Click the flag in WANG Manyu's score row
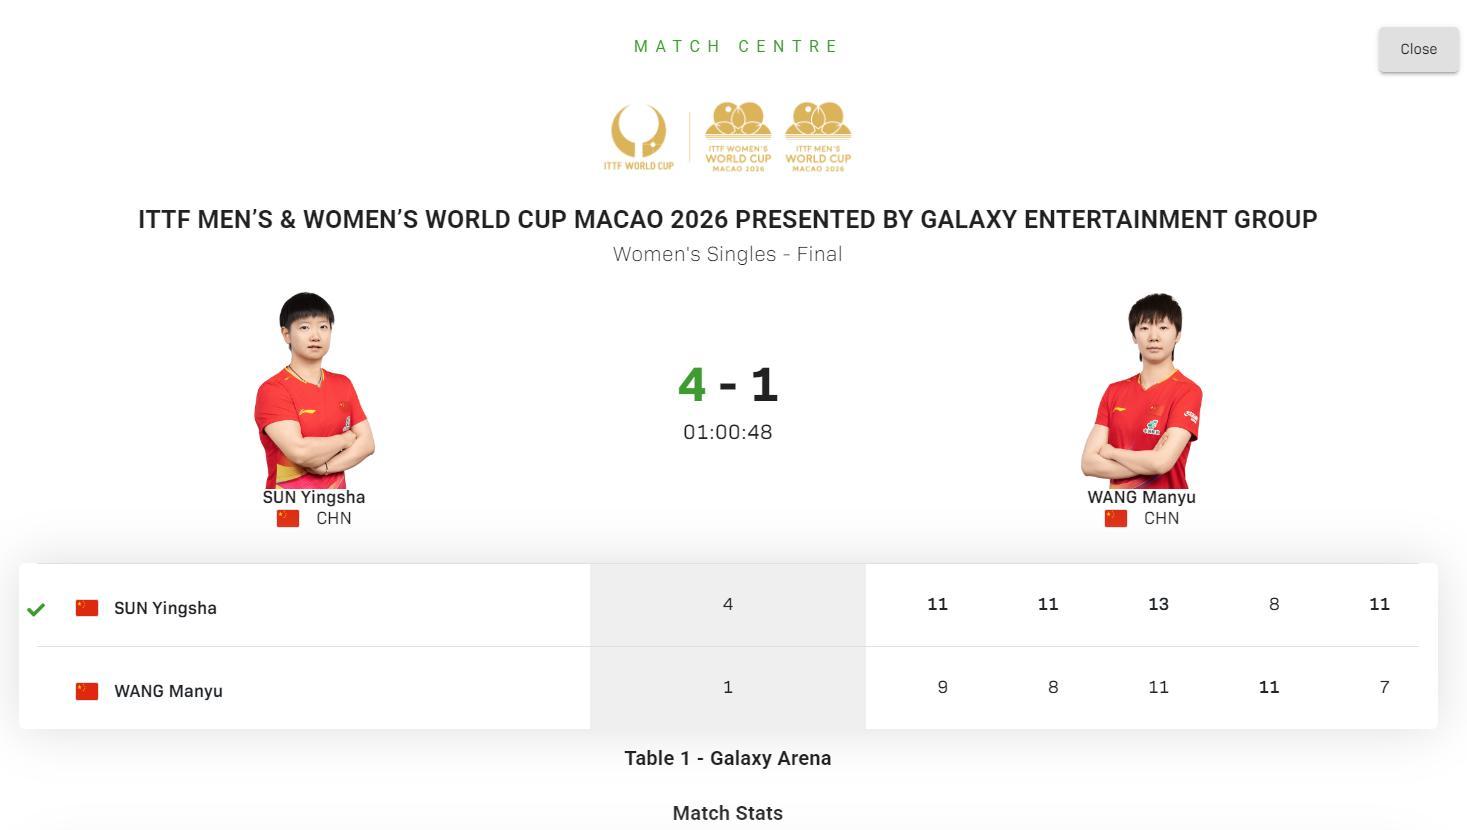The height and width of the screenshot is (830, 1467). (87, 691)
